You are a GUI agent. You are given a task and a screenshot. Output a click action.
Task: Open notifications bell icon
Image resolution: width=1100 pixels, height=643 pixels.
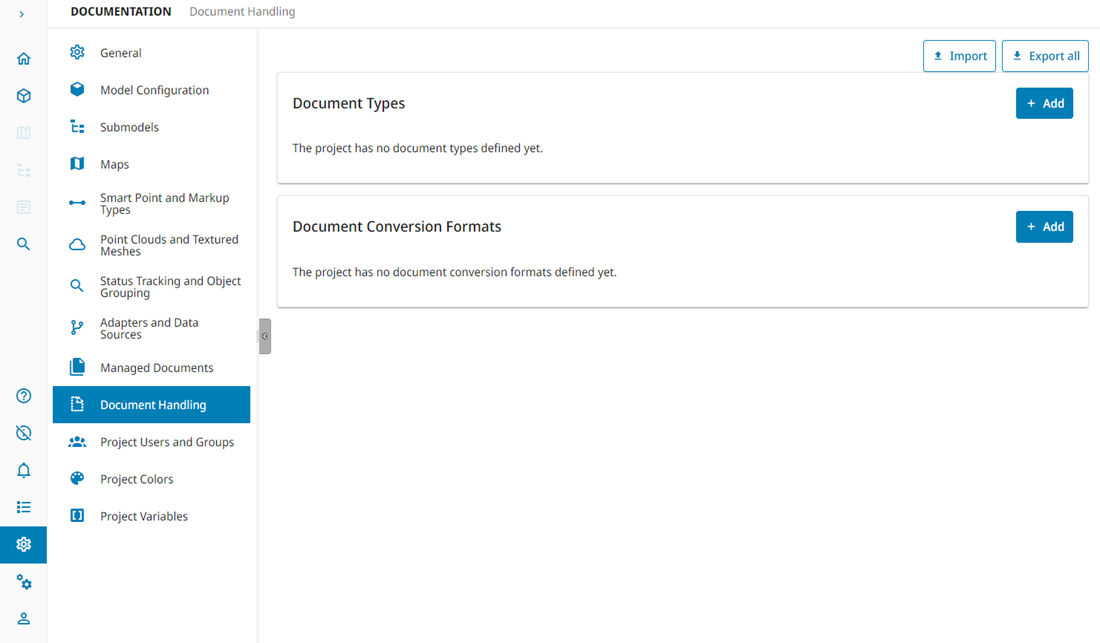[23, 470]
